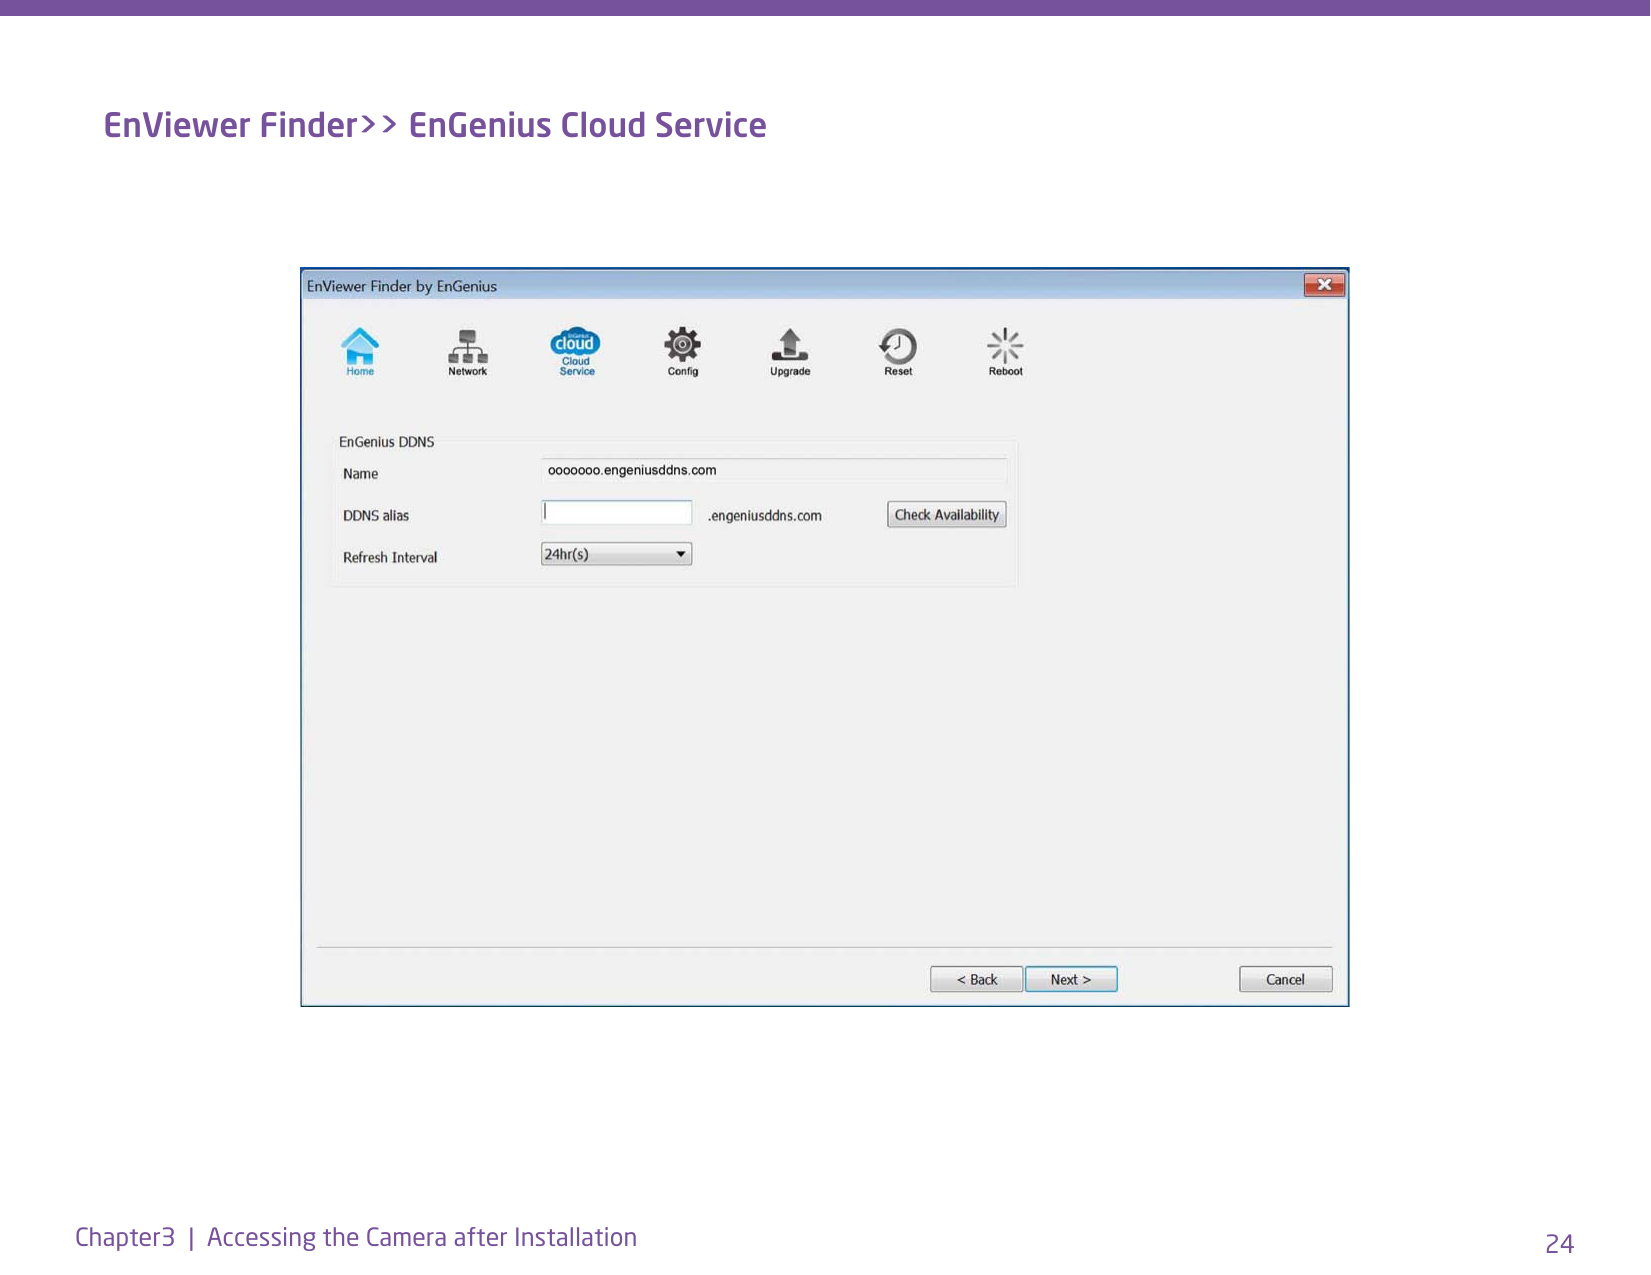The image size is (1651, 1275).
Task: Go to the previous step with Back
Action: pos(976,980)
